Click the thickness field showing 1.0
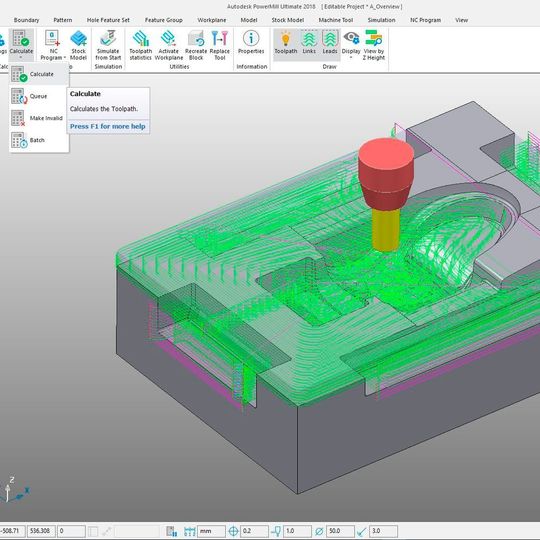Viewport: 540px width, 540px height. pos(297,531)
